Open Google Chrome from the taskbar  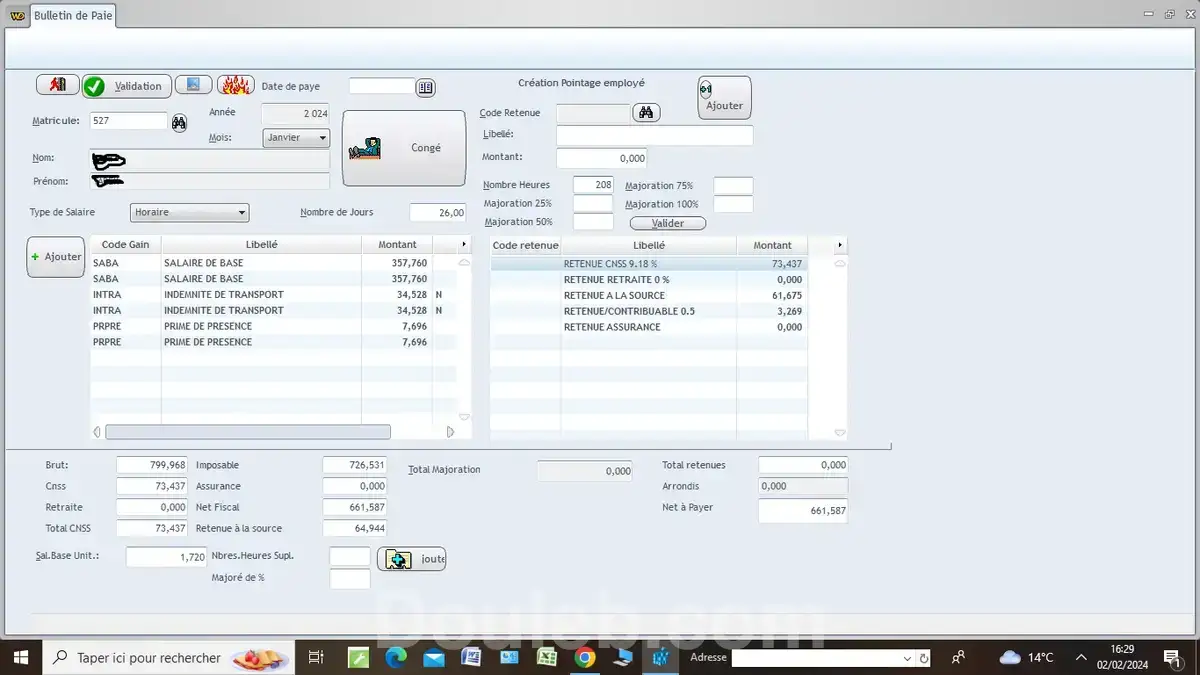tap(585, 657)
